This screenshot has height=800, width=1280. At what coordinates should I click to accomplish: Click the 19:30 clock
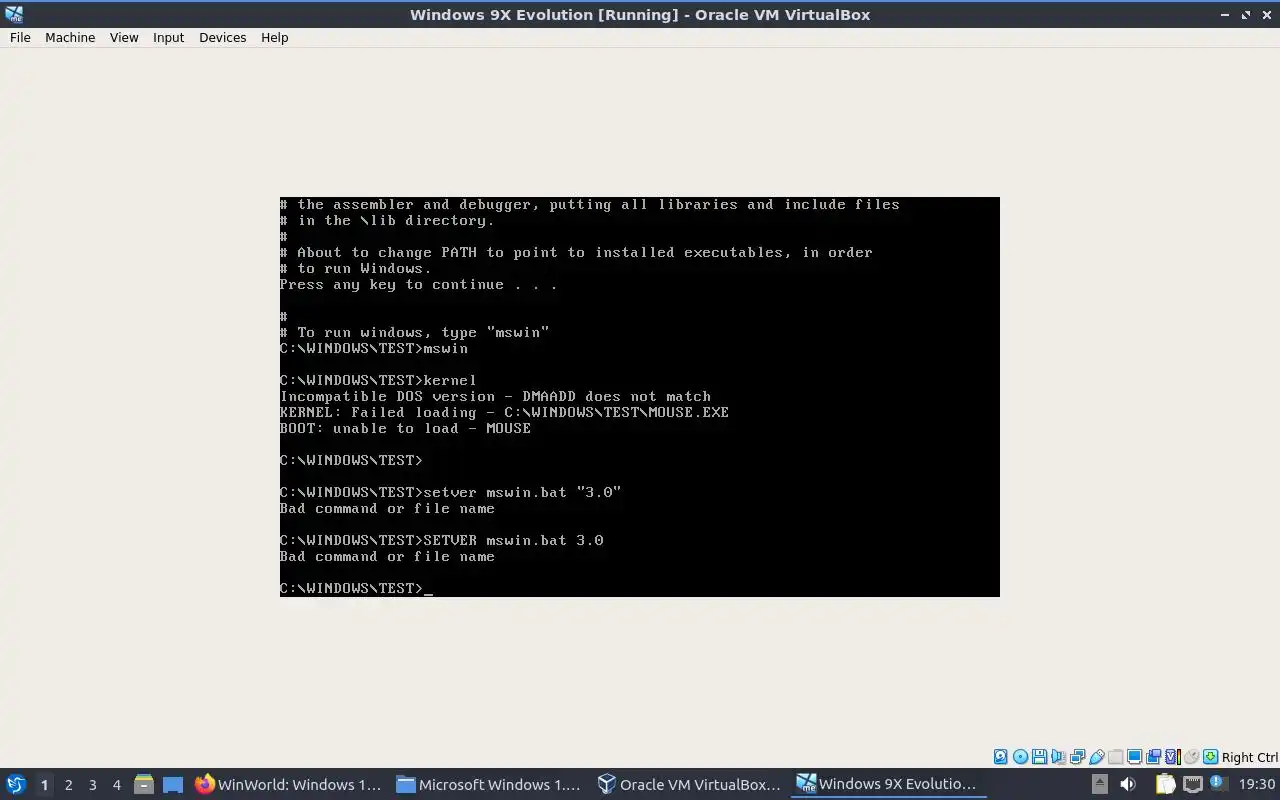point(1257,784)
